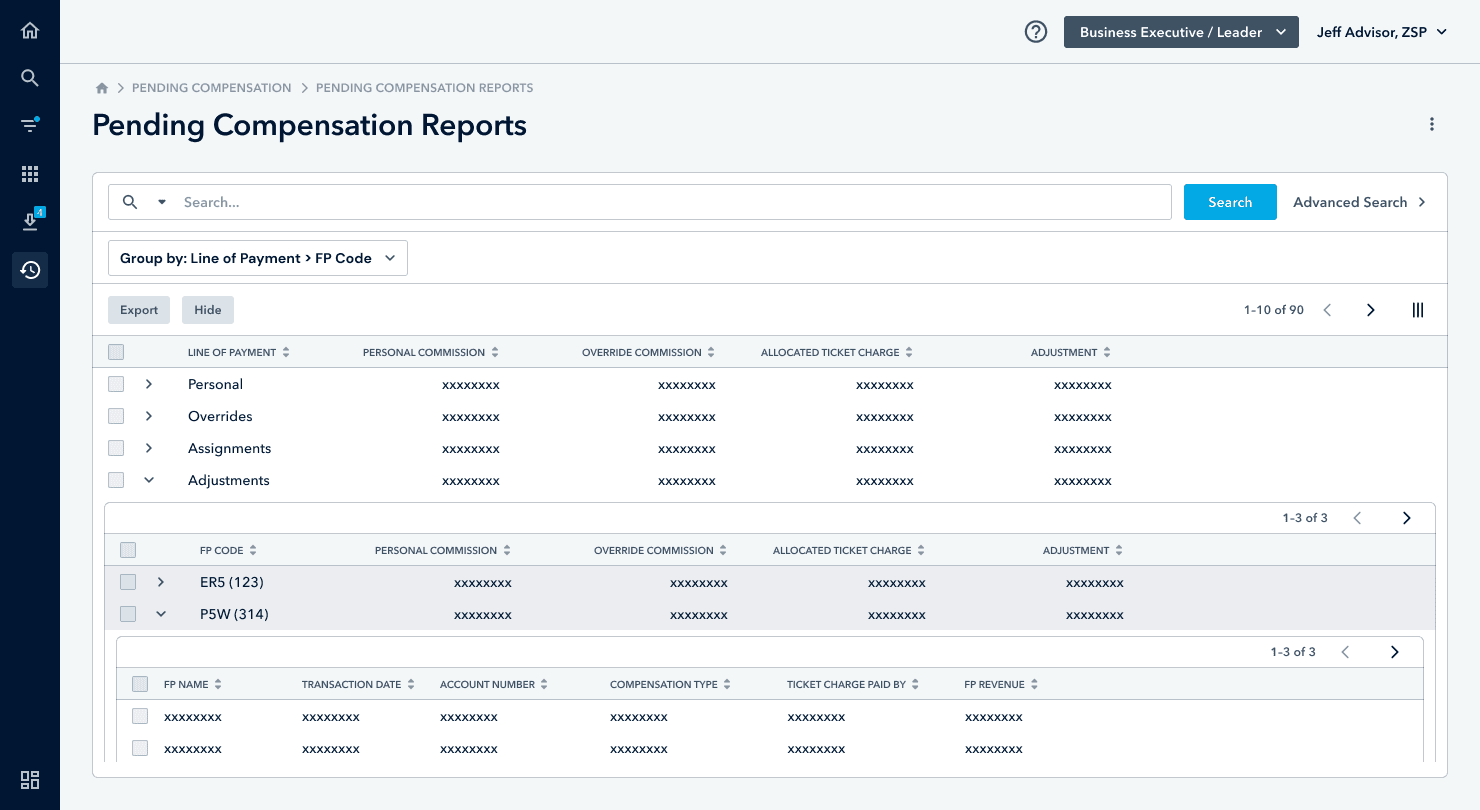The height and width of the screenshot is (810, 1480).
Task: Open the dashboard widgets icon at sidebar bottom
Action: pyautogui.click(x=30, y=780)
